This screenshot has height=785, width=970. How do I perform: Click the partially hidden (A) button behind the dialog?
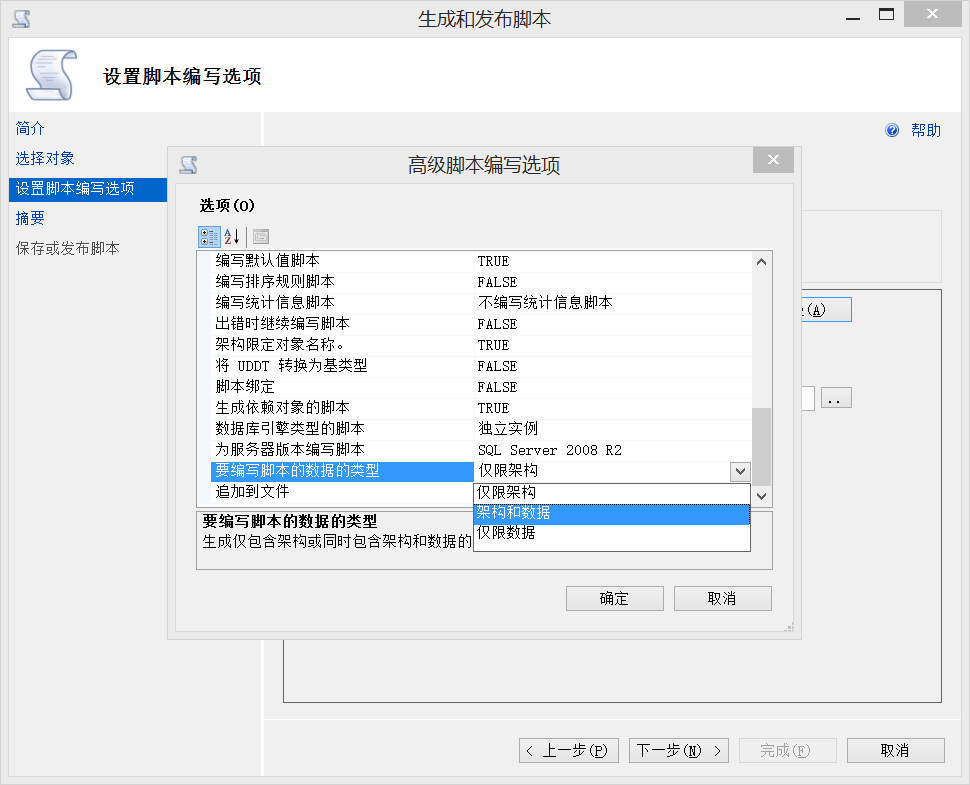(827, 309)
